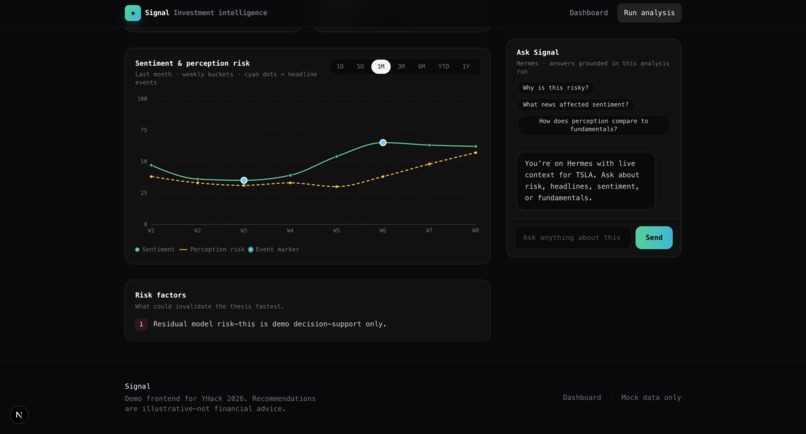Open the Next.js dev tools badge

coord(19,414)
